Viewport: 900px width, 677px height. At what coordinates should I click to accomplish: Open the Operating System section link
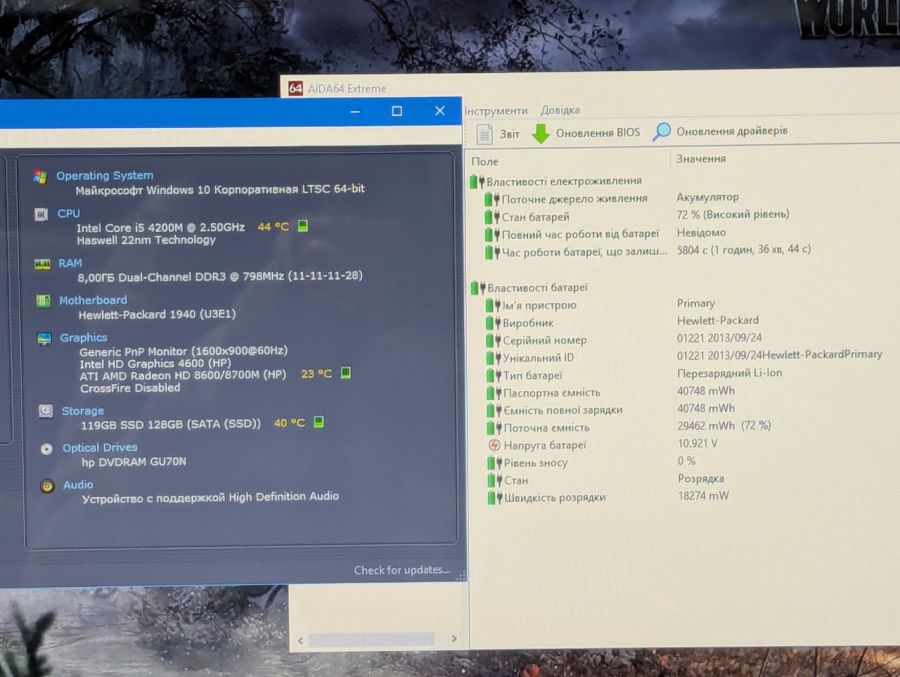coord(104,176)
